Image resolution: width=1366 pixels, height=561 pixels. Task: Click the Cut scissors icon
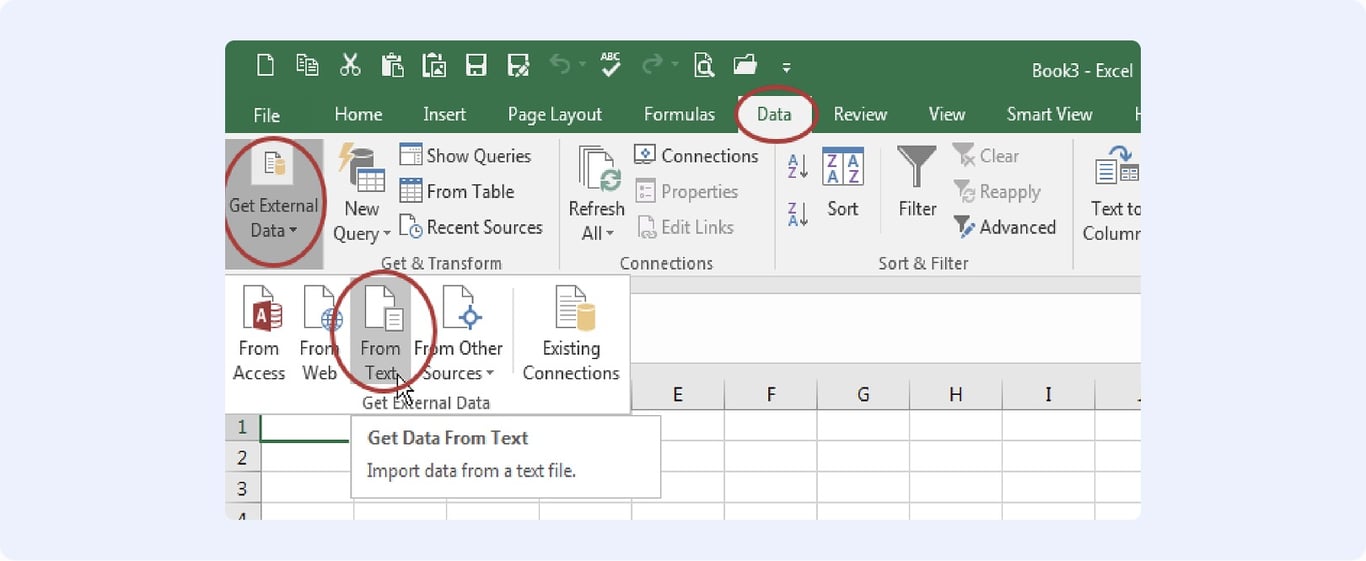[350, 65]
